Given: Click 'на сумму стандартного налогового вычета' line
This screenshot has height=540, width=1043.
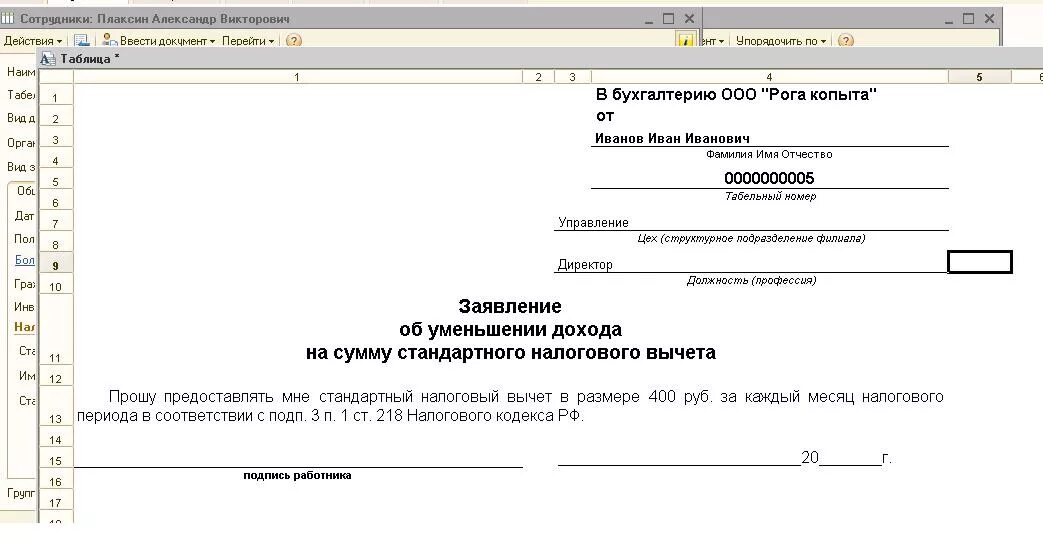Looking at the screenshot, I should (x=510, y=352).
